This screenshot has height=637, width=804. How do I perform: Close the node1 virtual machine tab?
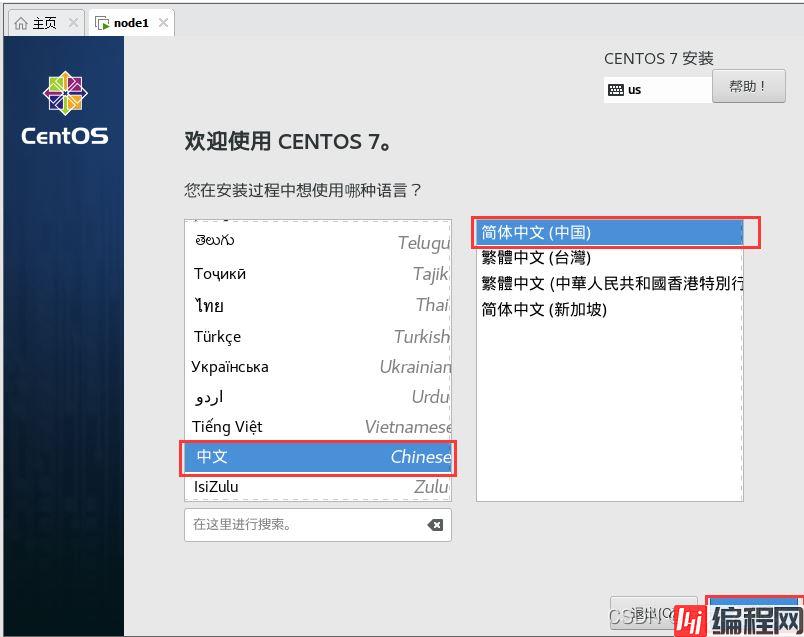(163, 23)
